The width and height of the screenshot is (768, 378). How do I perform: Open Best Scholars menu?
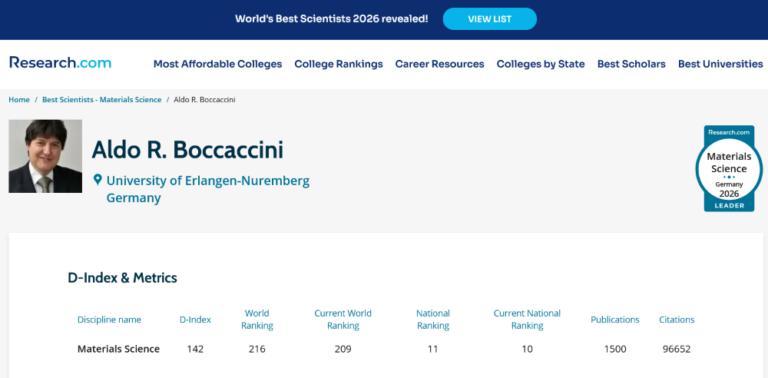631,64
